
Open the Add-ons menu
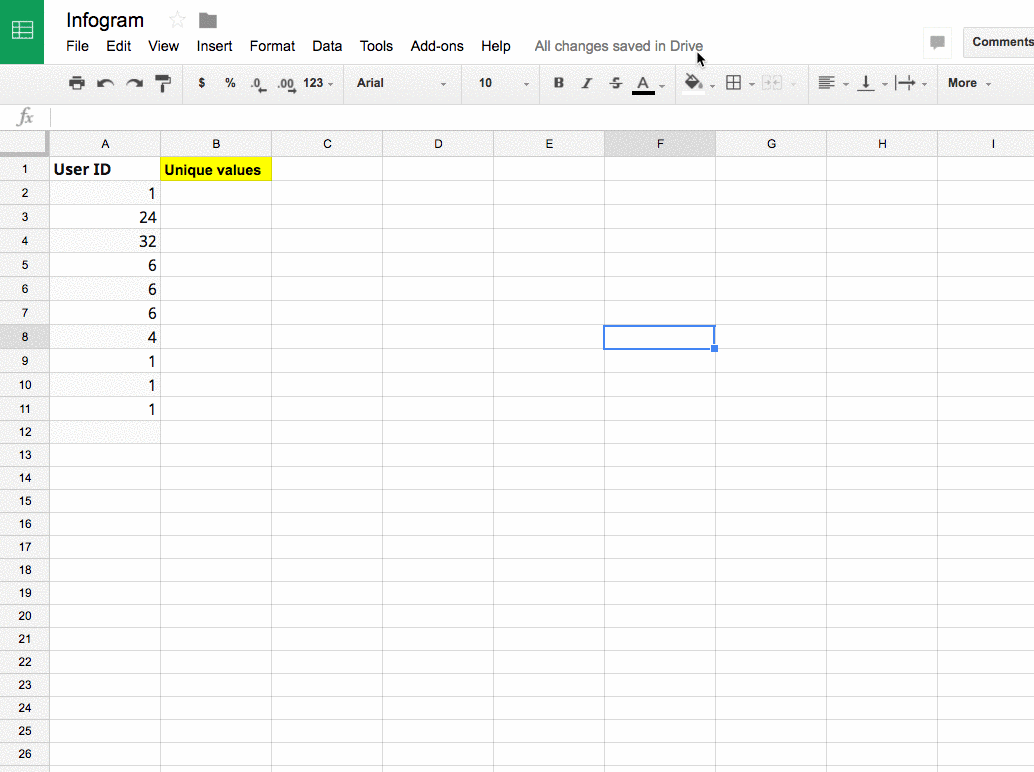tap(437, 46)
